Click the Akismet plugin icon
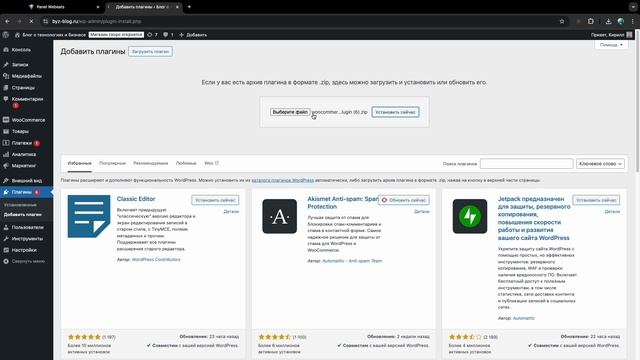 (280, 216)
